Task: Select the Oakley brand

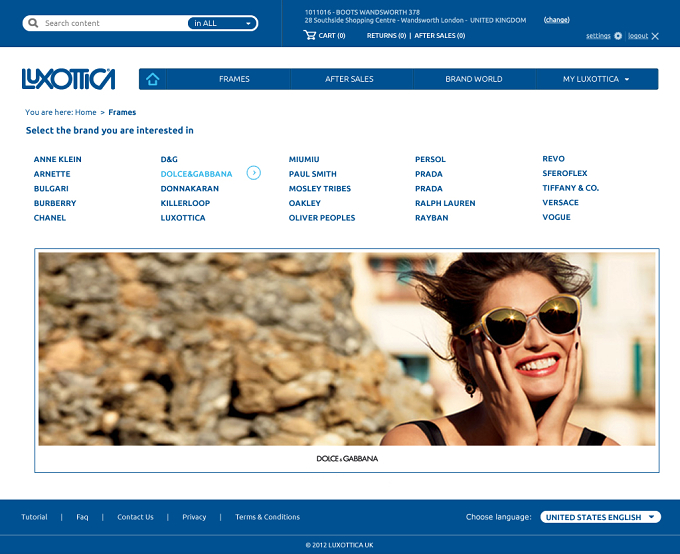Action: click(305, 203)
